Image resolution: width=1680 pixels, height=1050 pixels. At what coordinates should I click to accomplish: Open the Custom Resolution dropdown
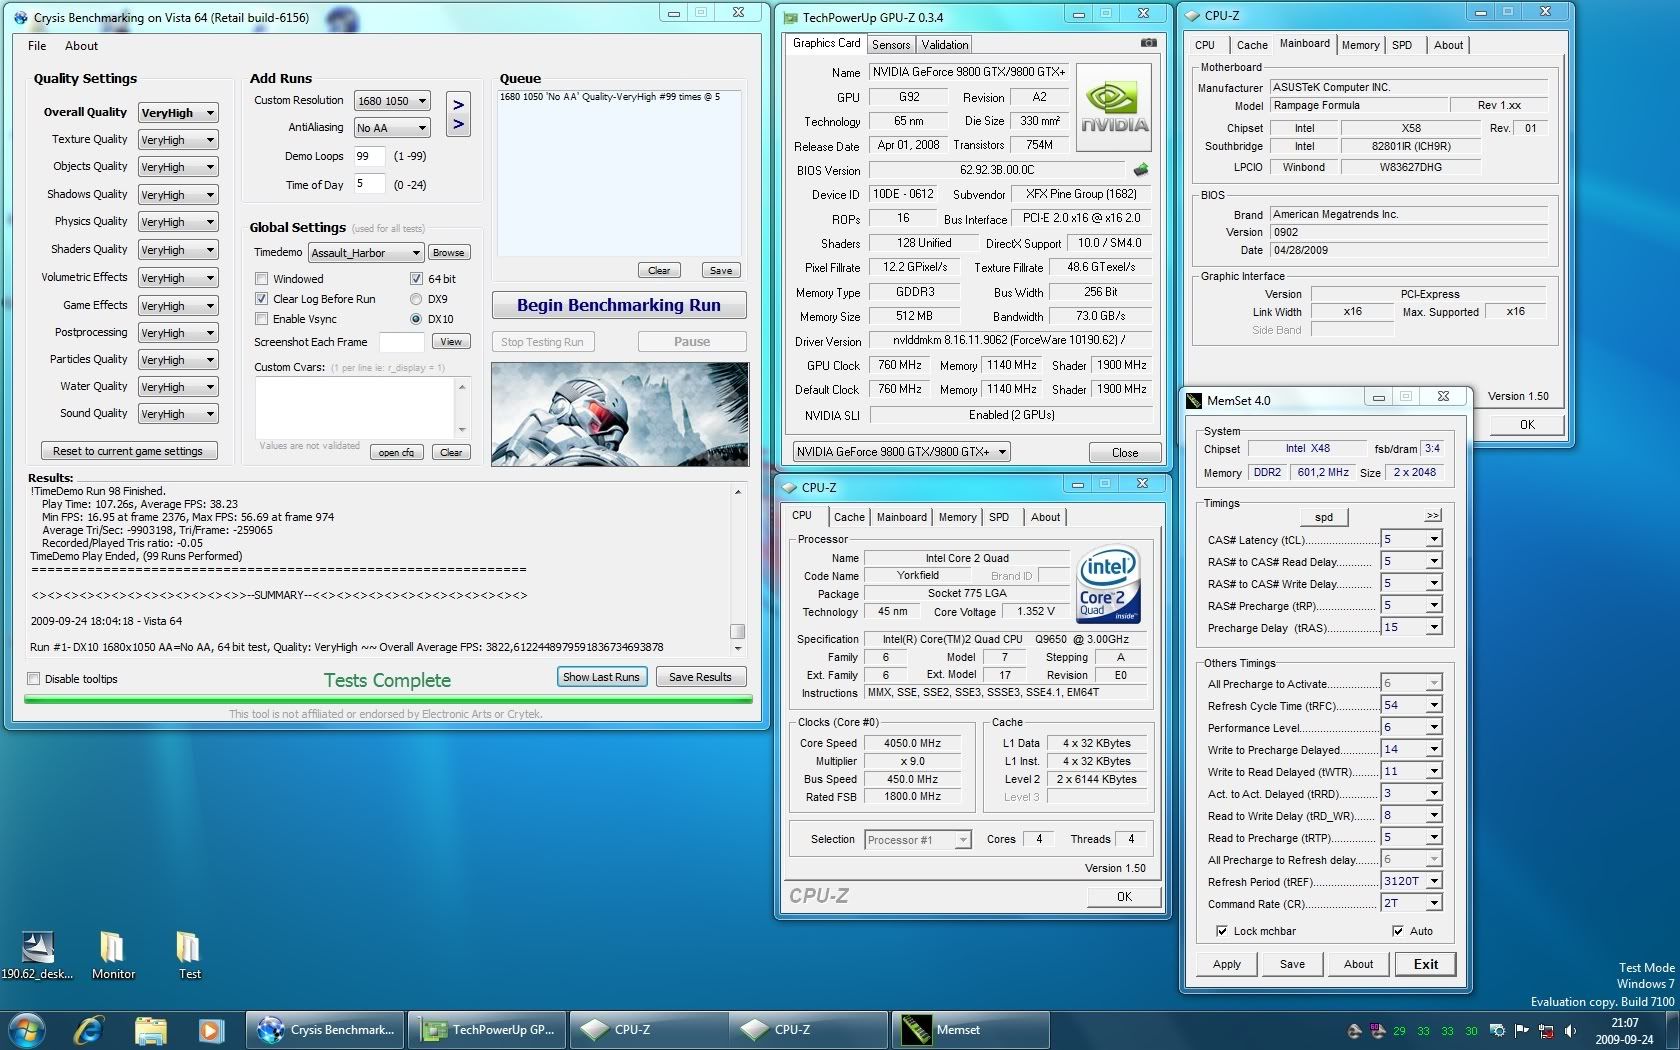(x=392, y=101)
